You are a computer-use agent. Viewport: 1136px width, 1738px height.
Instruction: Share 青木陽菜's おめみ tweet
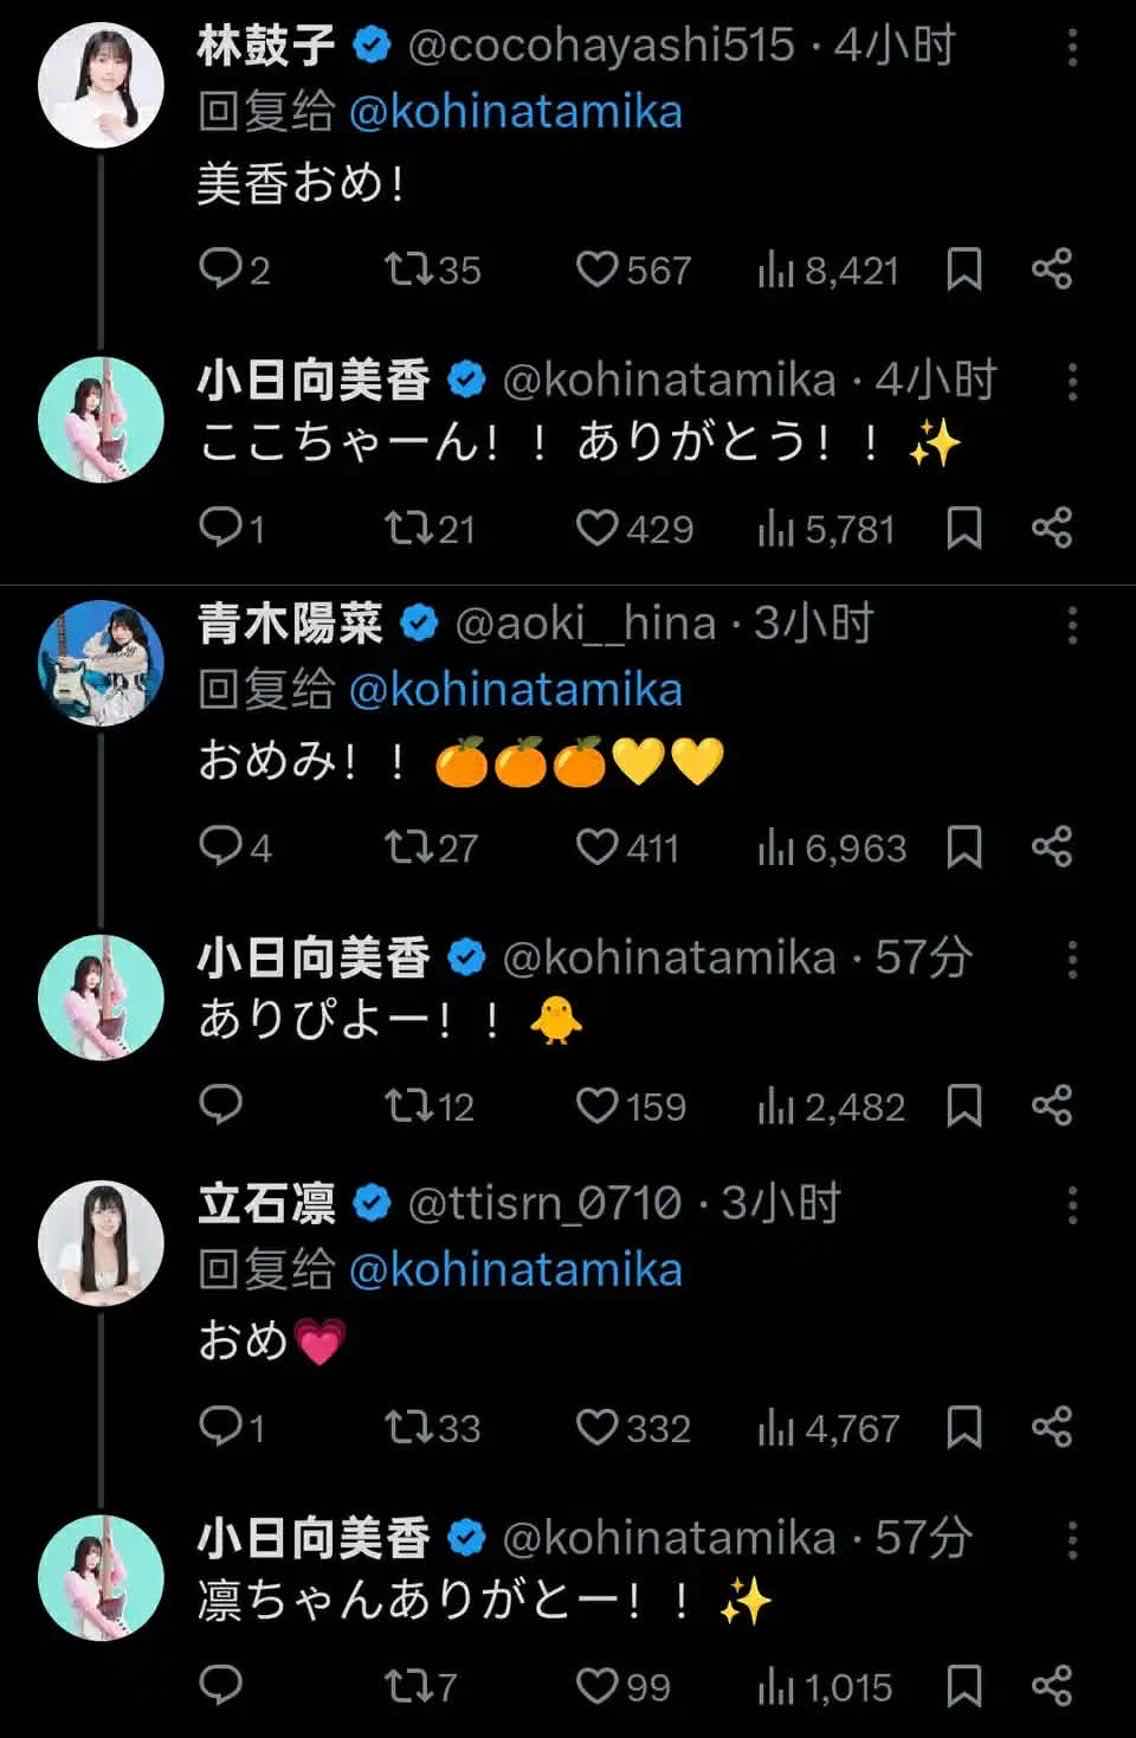click(1052, 847)
